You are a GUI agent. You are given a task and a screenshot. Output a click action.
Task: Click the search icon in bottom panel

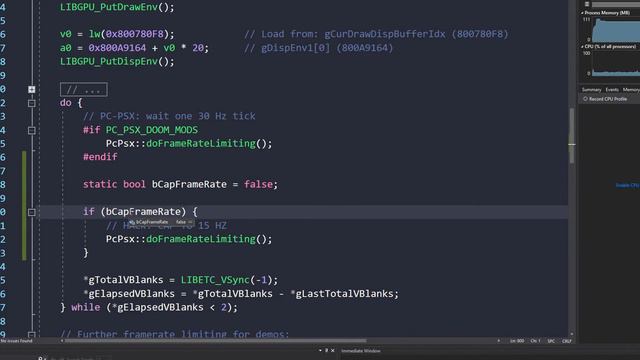coord(42,358)
